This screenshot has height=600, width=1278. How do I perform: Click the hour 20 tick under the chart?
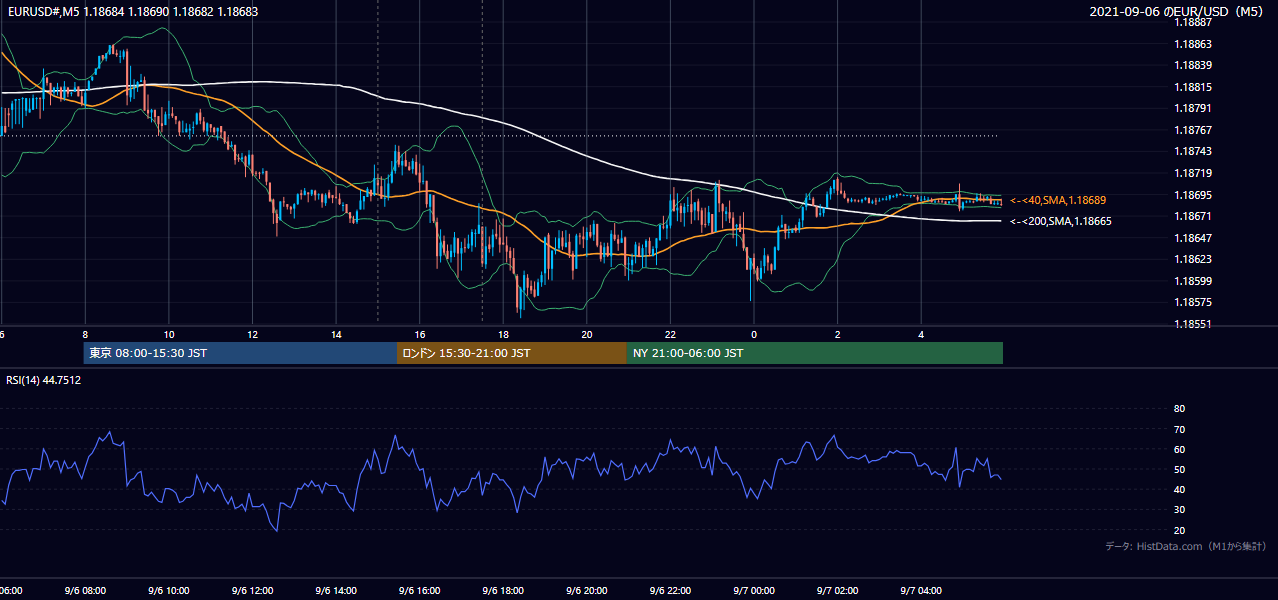tap(586, 334)
